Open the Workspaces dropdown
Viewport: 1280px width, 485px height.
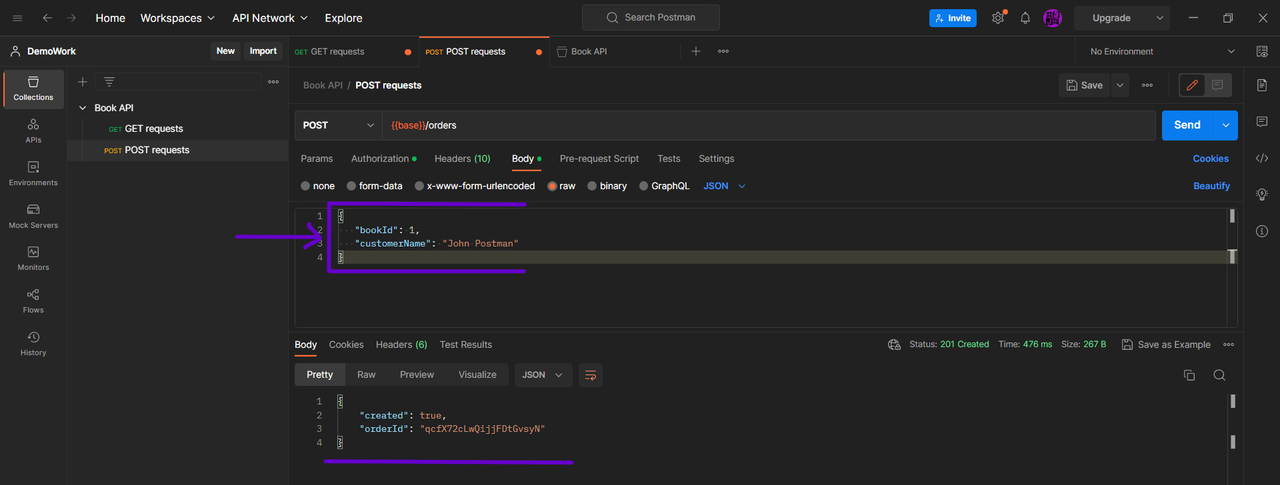coord(177,18)
